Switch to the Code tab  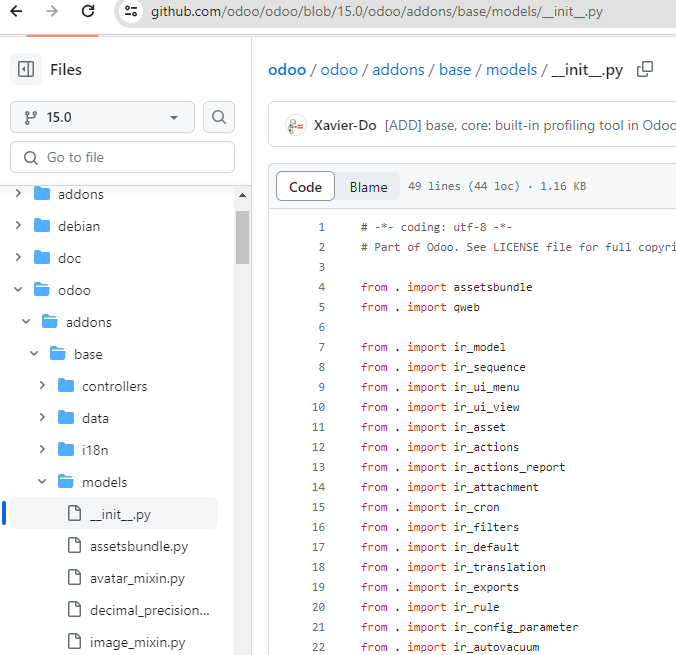(x=305, y=186)
